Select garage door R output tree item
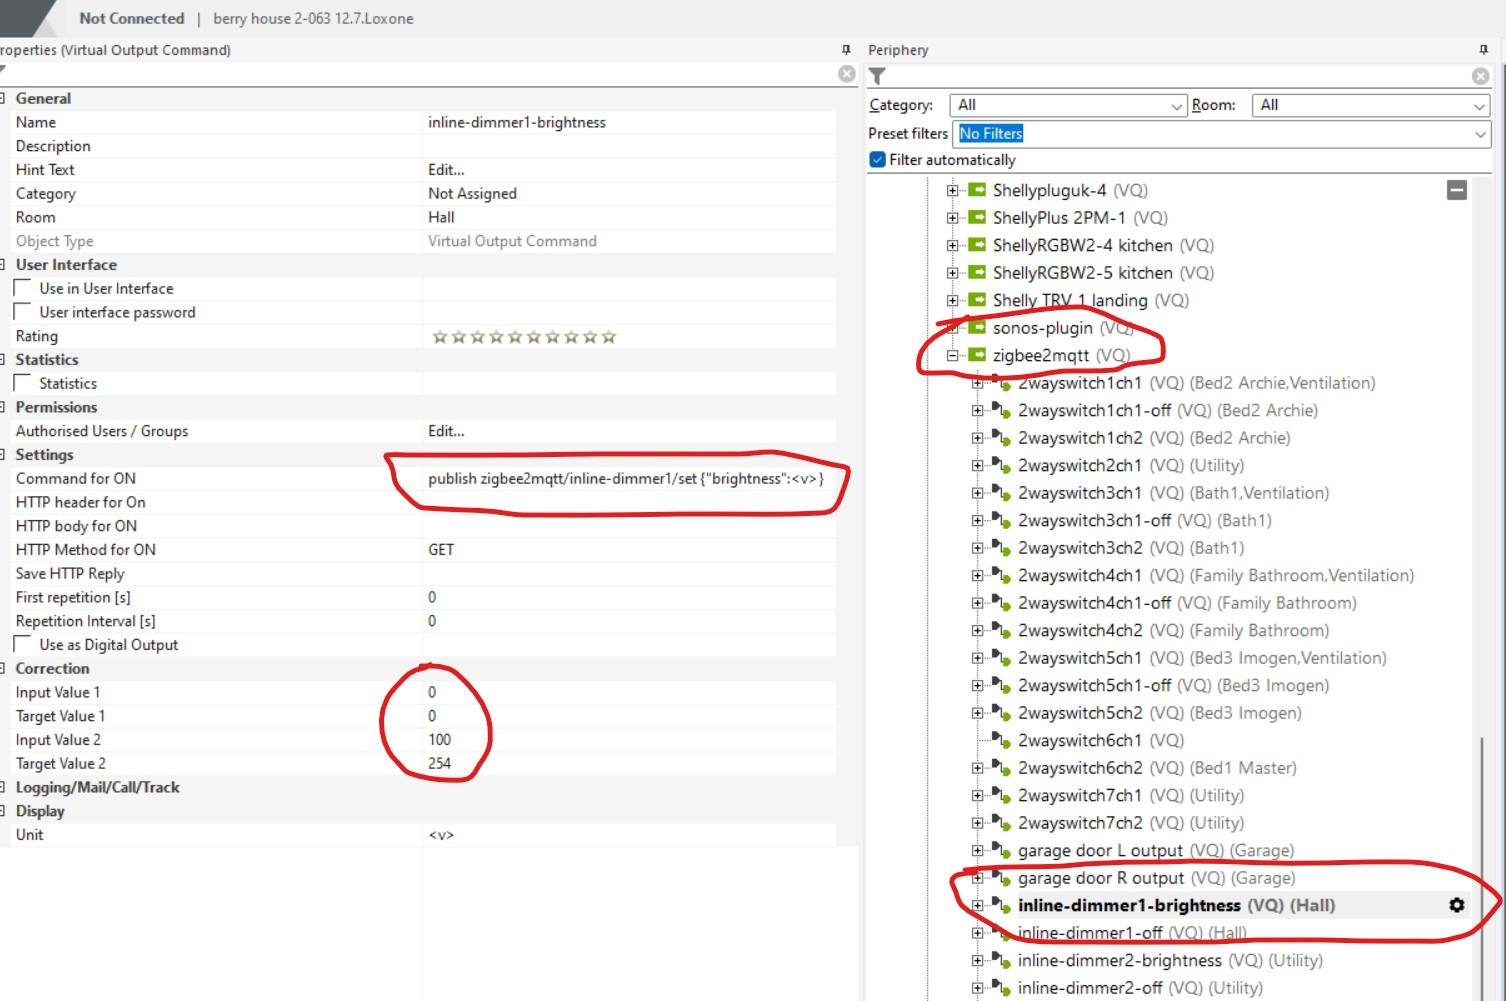 coord(1155,878)
